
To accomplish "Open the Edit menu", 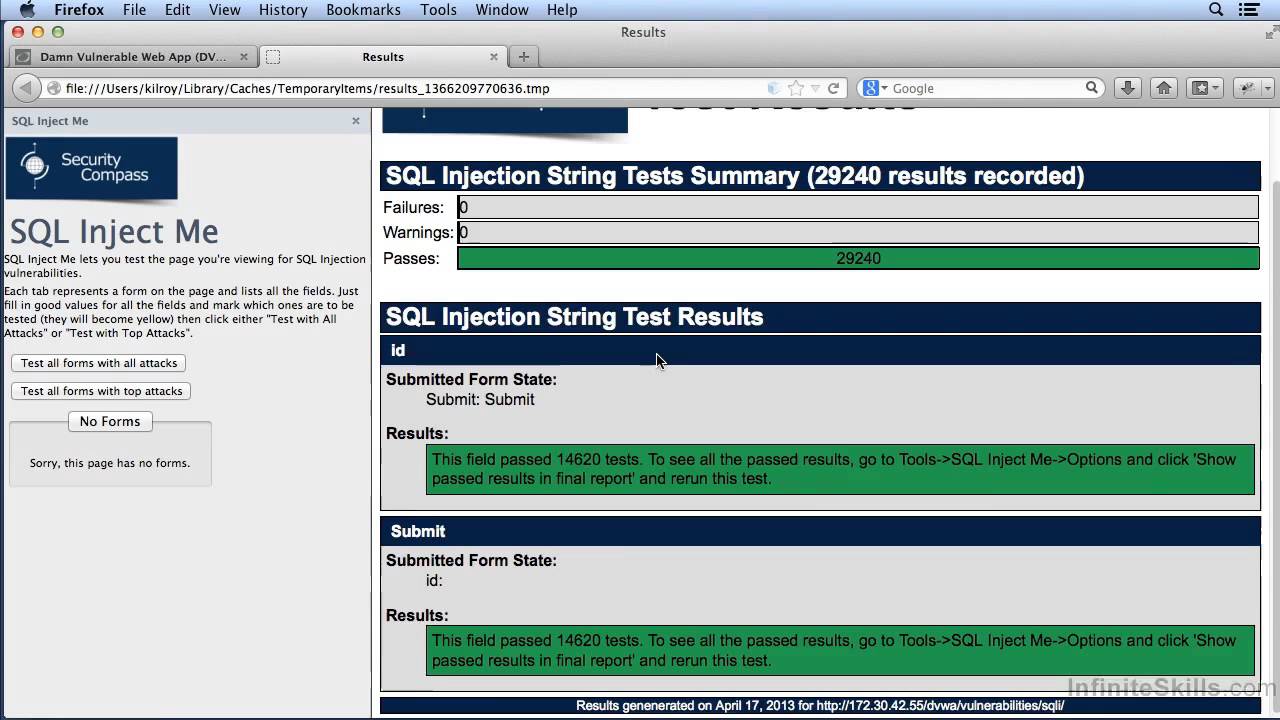I will (x=178, y=10).
